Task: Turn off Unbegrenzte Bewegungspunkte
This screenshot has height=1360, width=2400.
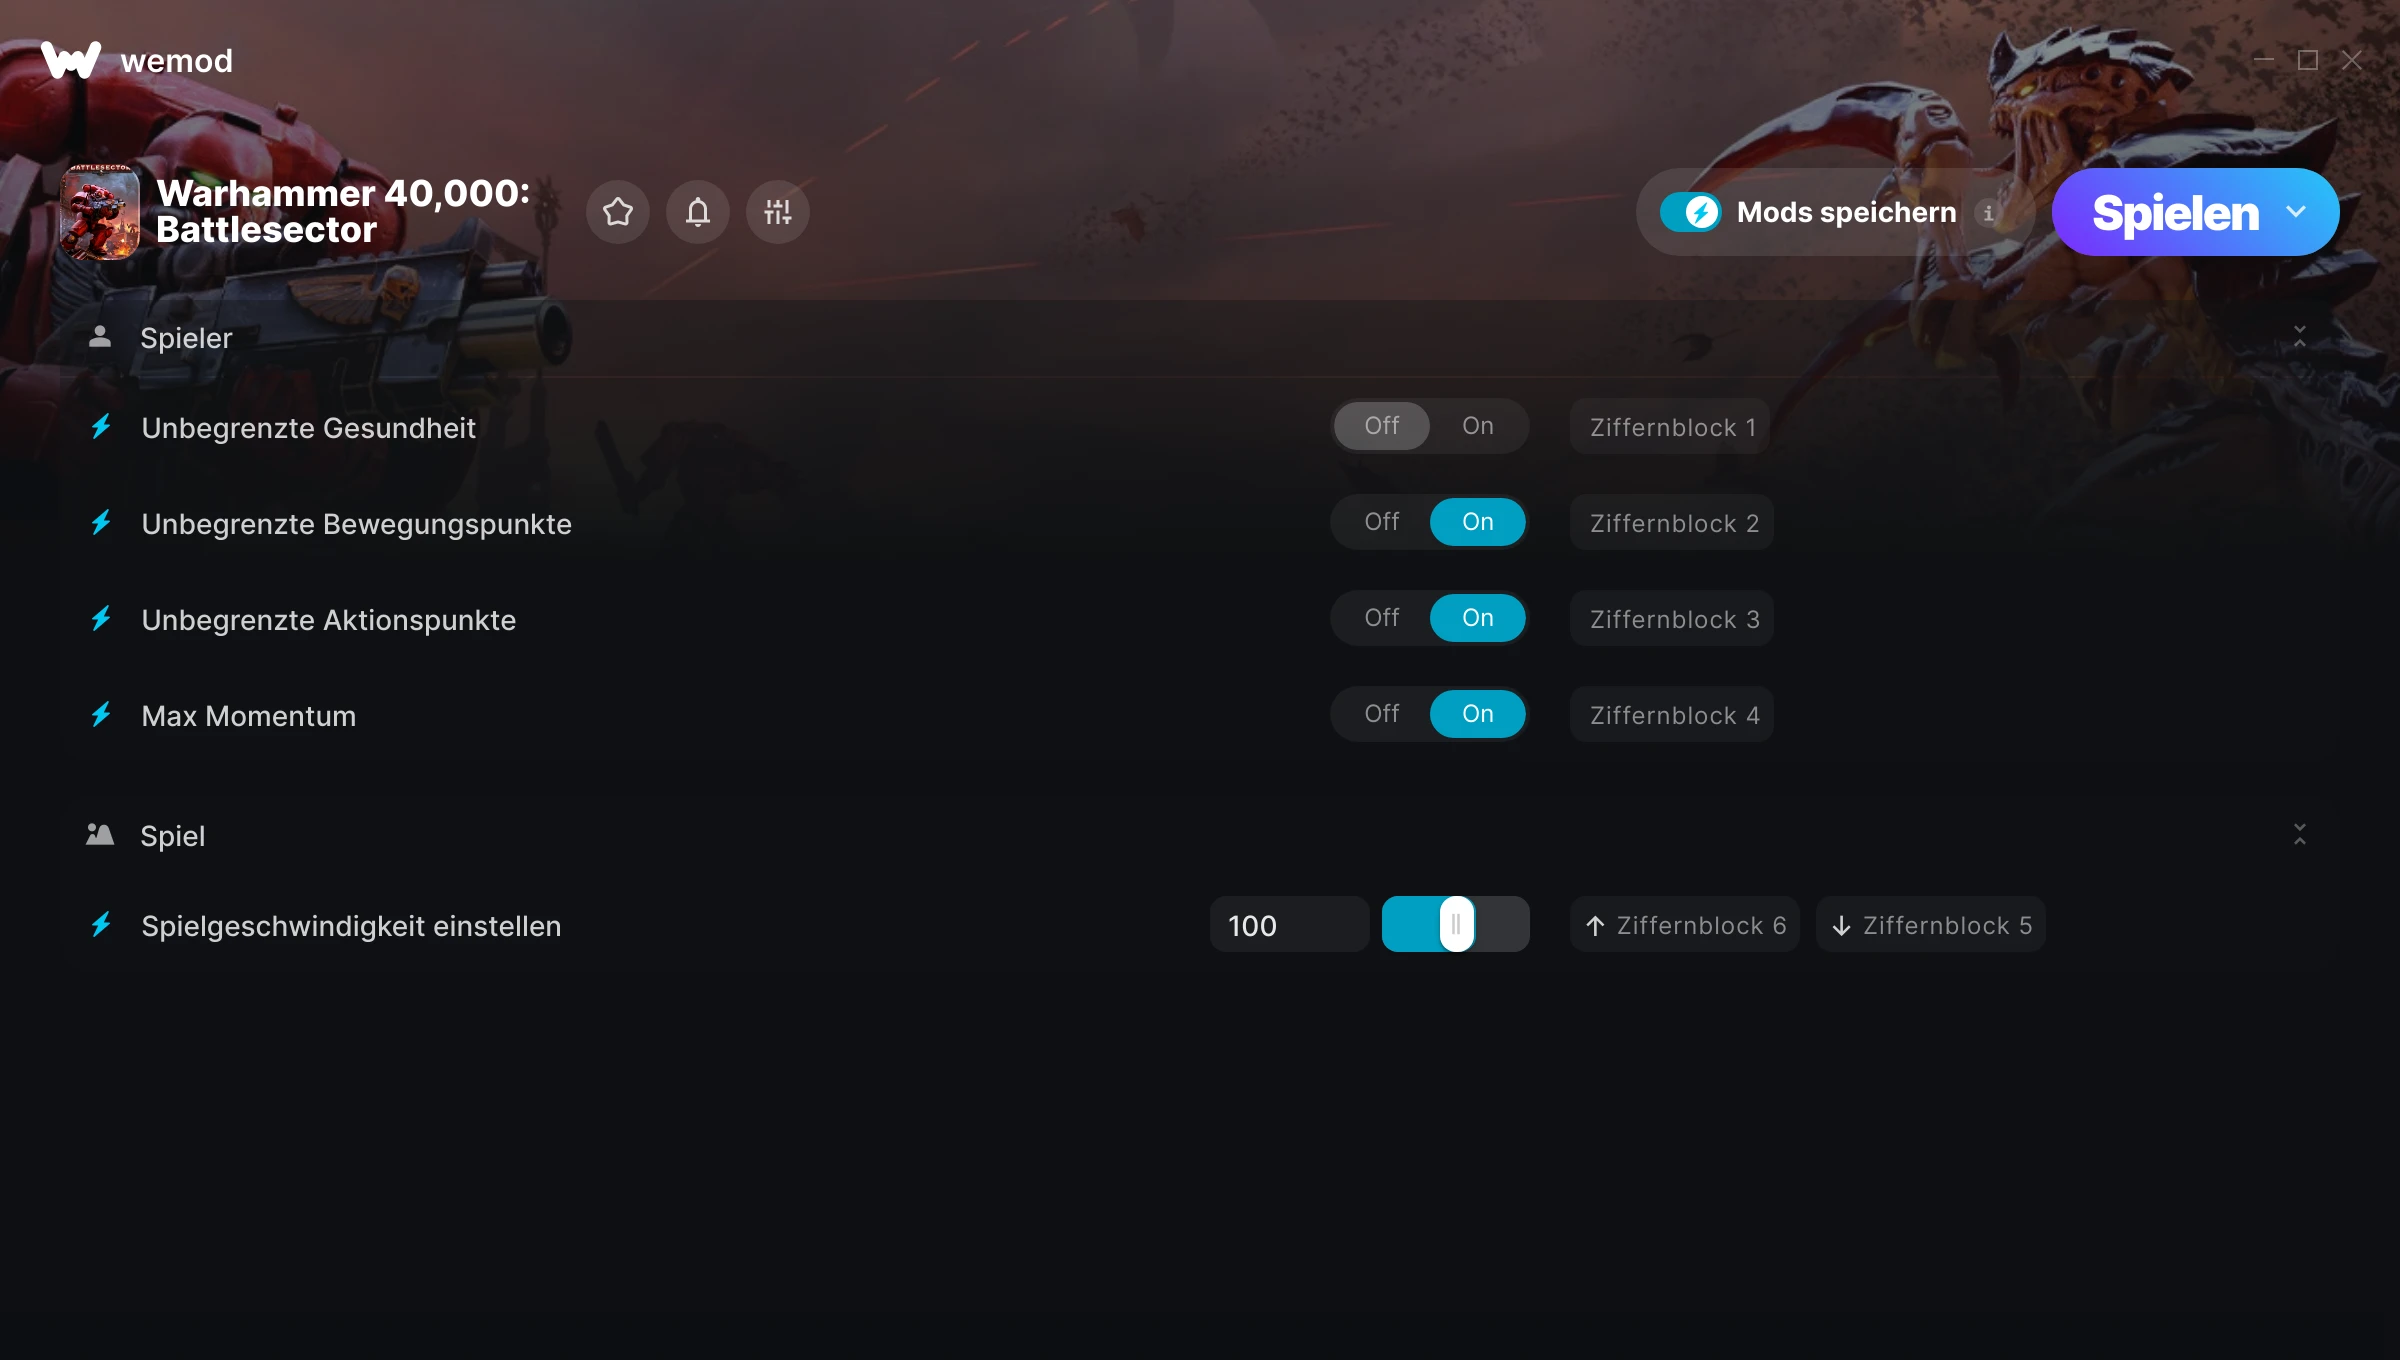Action: click(x=1381, y=522)
